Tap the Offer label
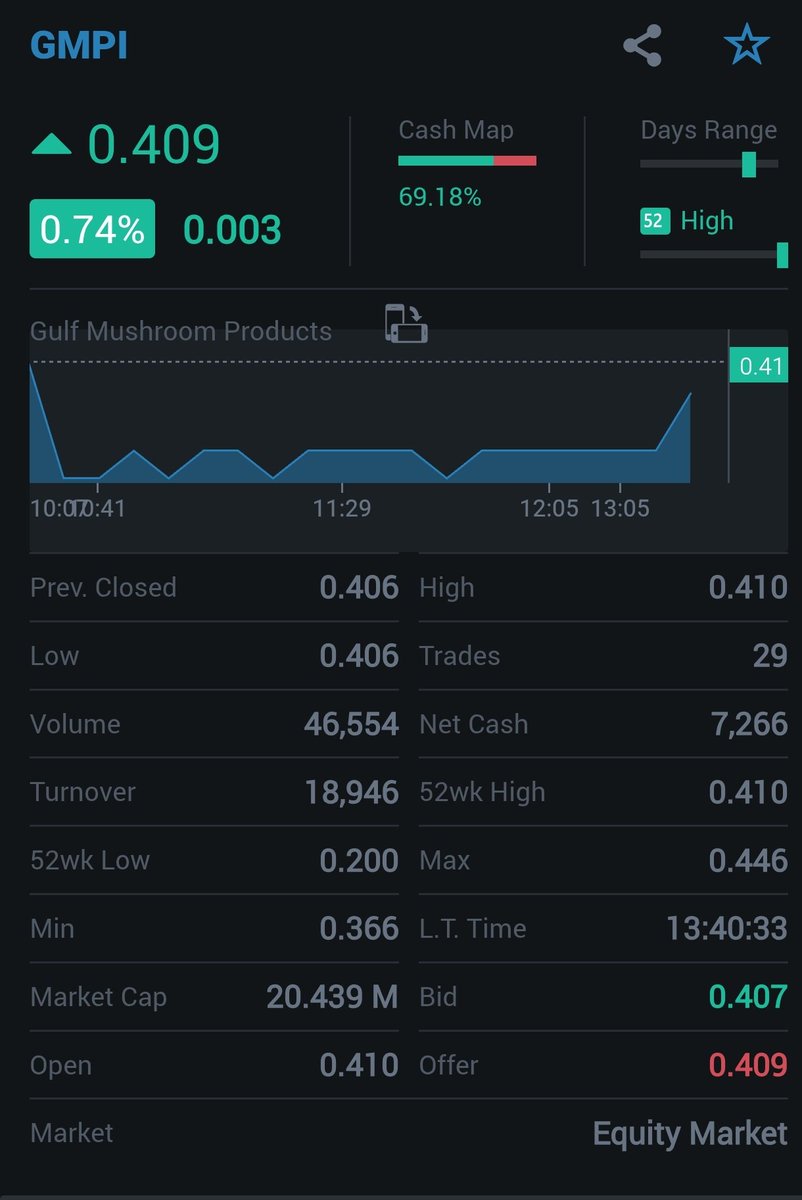 [449, 1065]
